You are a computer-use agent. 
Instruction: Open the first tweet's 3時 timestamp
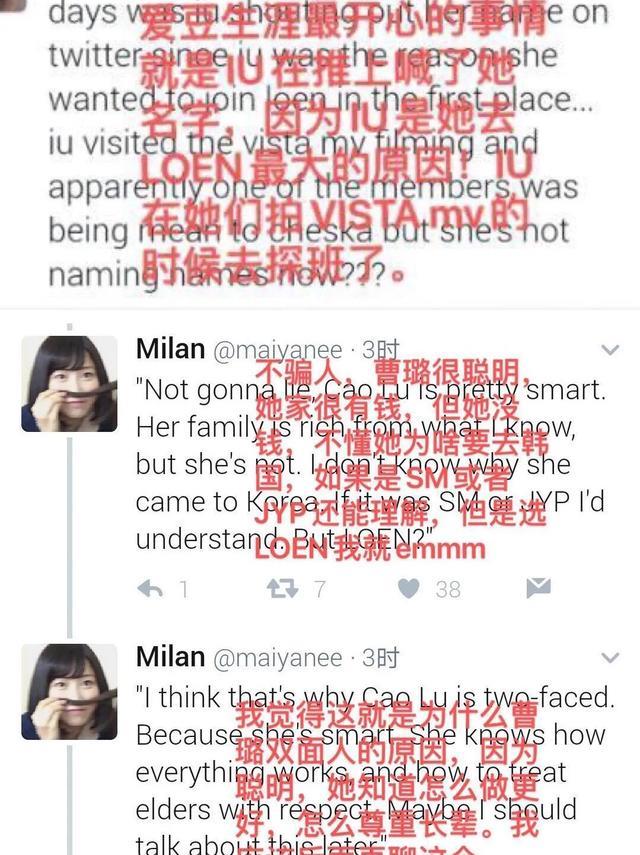pyautogui.click(x=381, y=350)
